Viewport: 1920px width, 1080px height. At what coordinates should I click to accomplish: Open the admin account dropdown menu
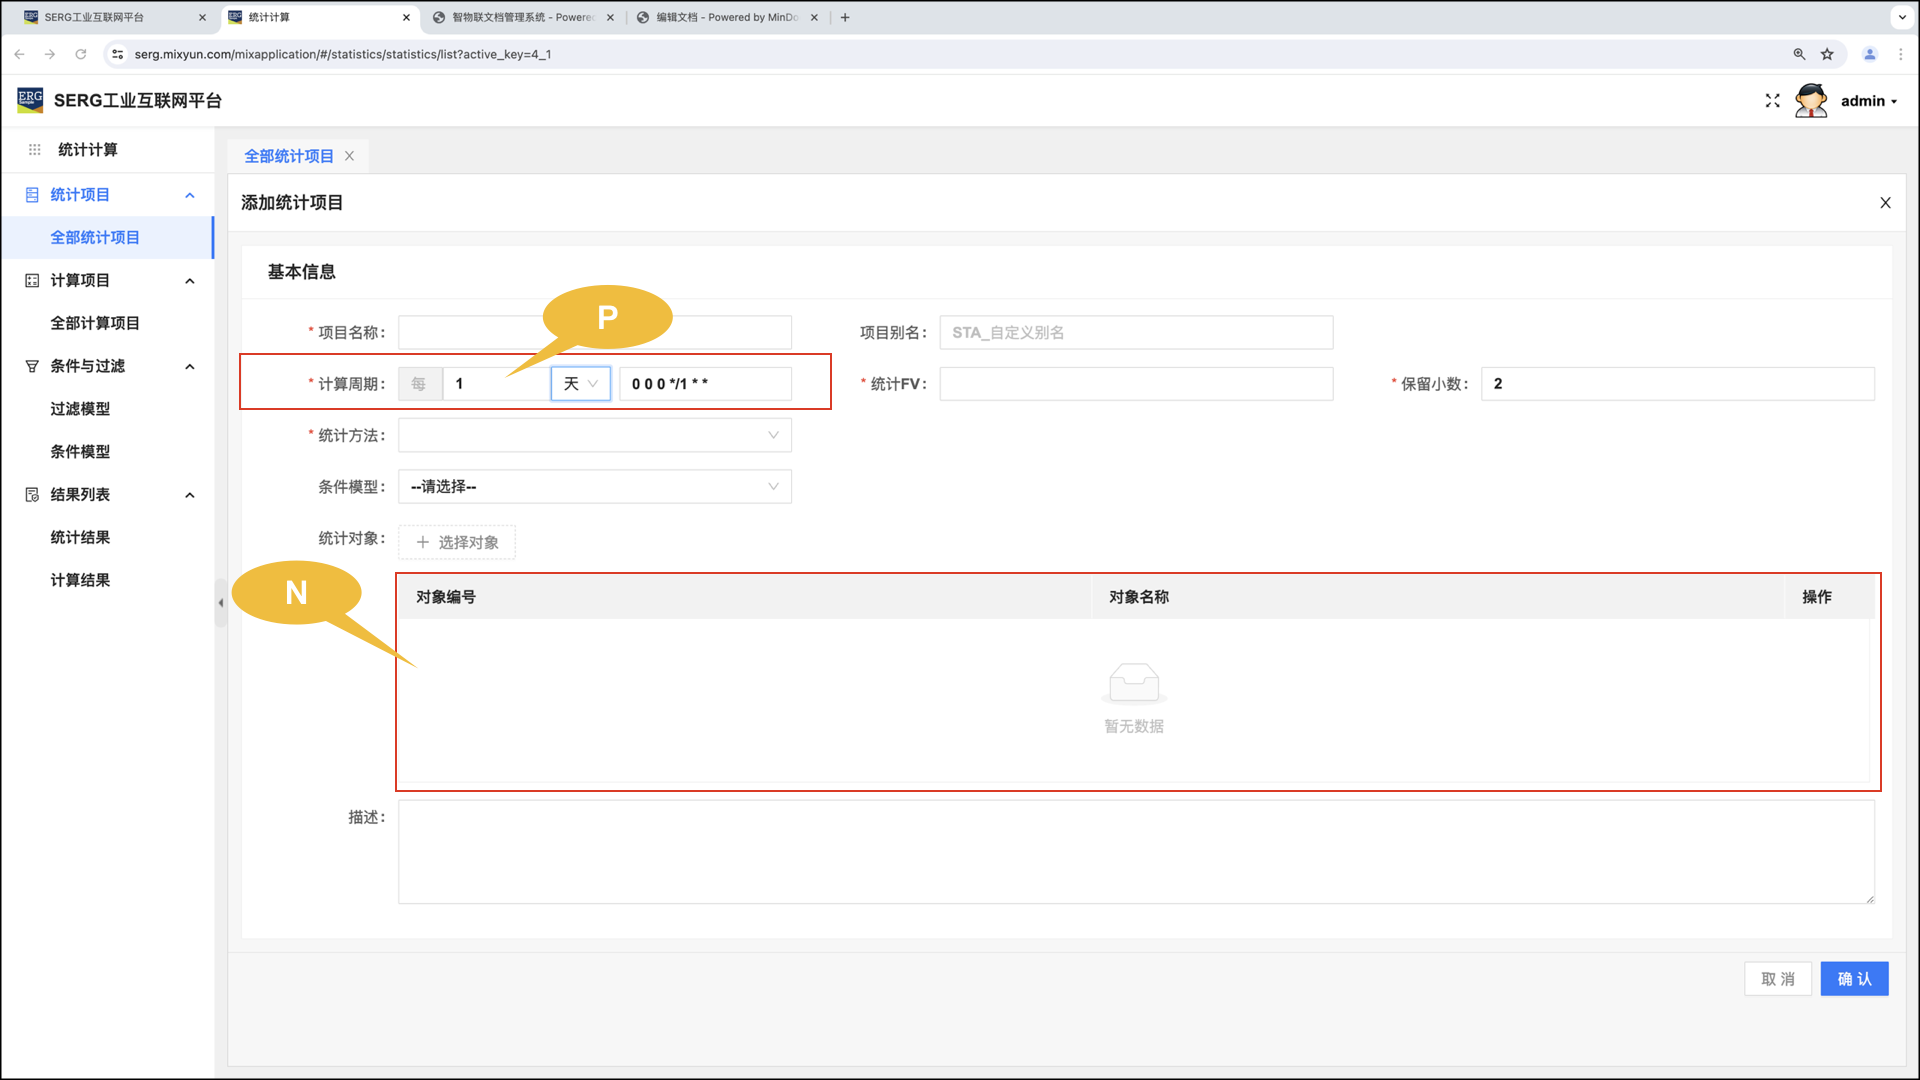point(1868,101)
